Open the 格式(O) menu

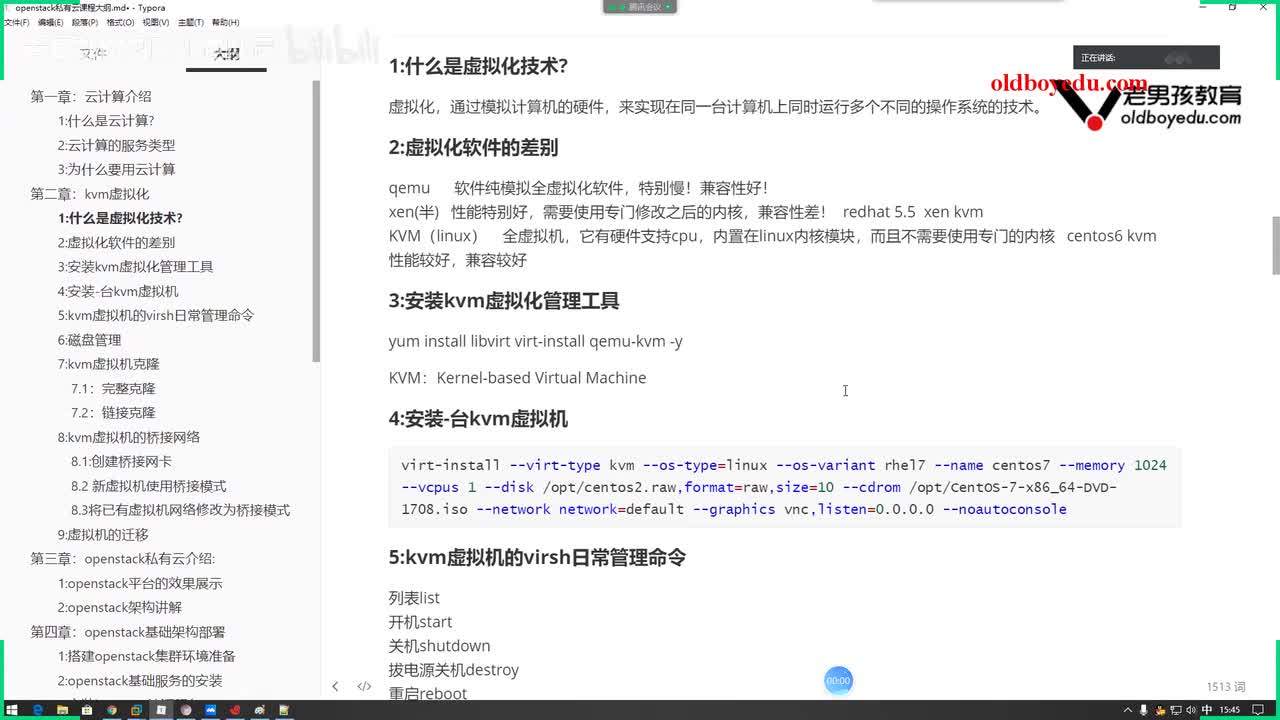click(120, 22)
